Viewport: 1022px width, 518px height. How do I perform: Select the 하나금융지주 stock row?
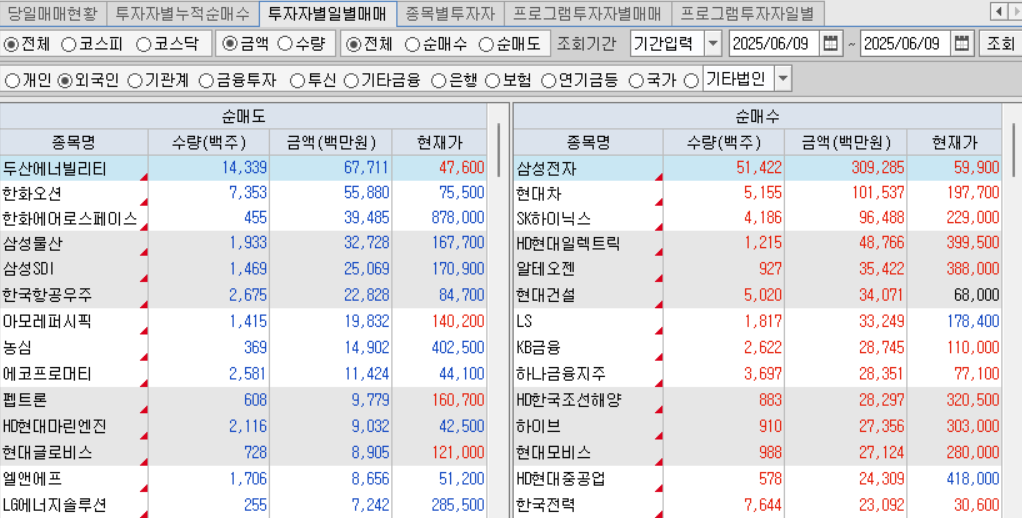758,374
